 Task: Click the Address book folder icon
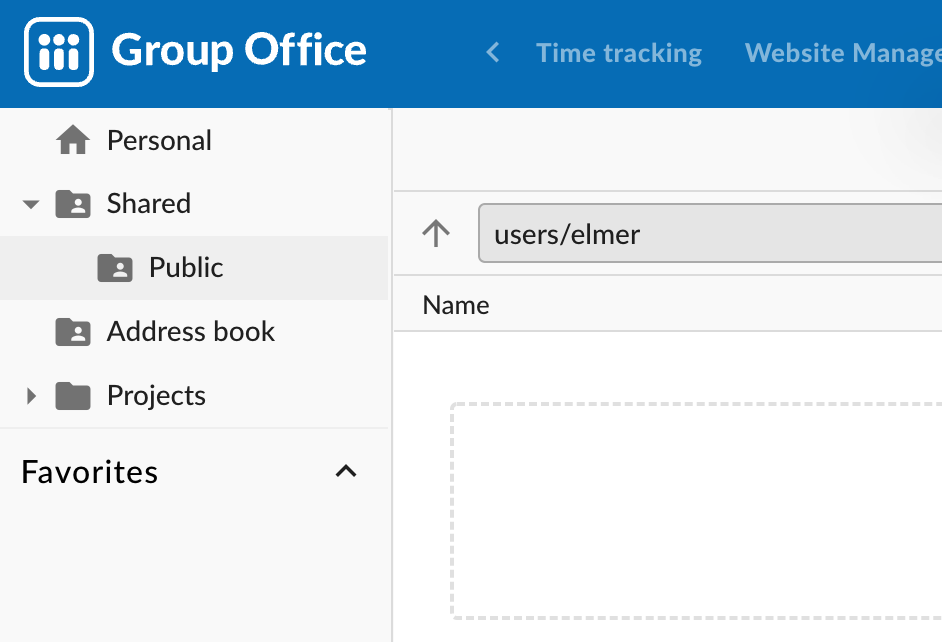click(x=73, y=332)
